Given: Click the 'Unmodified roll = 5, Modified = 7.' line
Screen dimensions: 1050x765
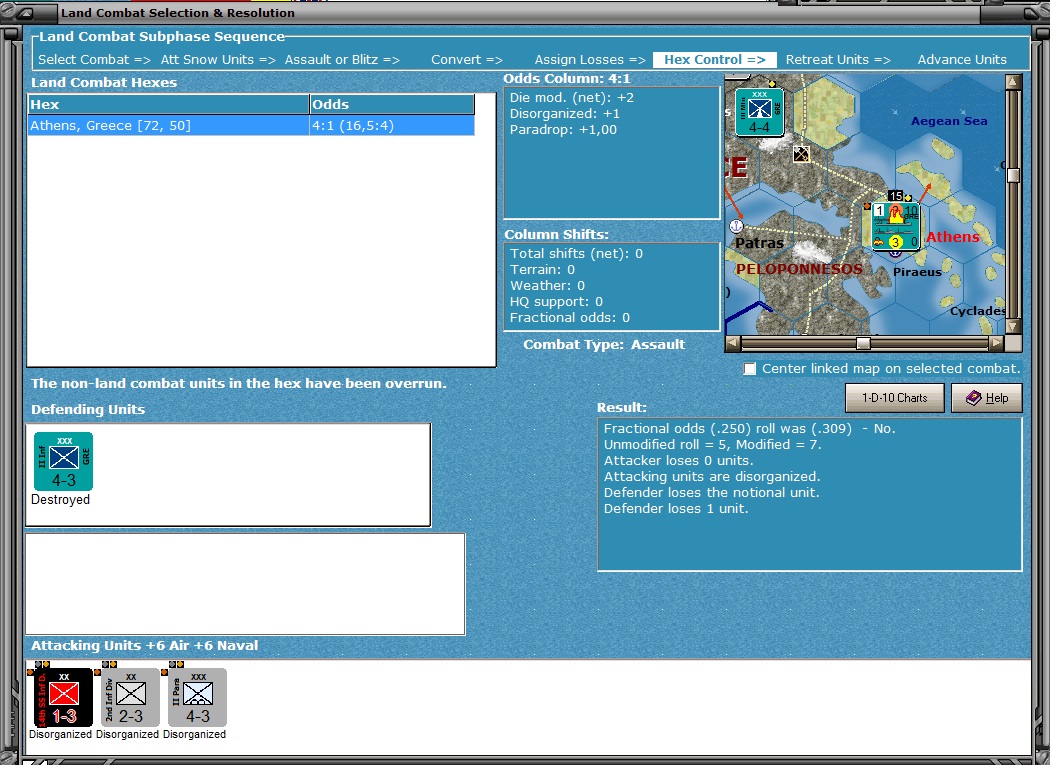Looking at the screenshot, I should point(712,445).
